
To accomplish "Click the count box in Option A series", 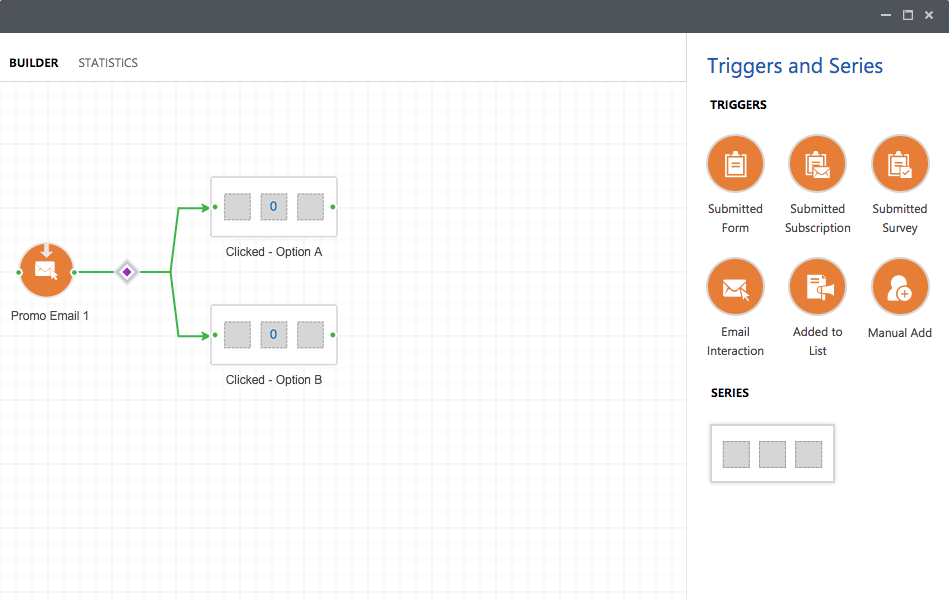I will 274,207.
